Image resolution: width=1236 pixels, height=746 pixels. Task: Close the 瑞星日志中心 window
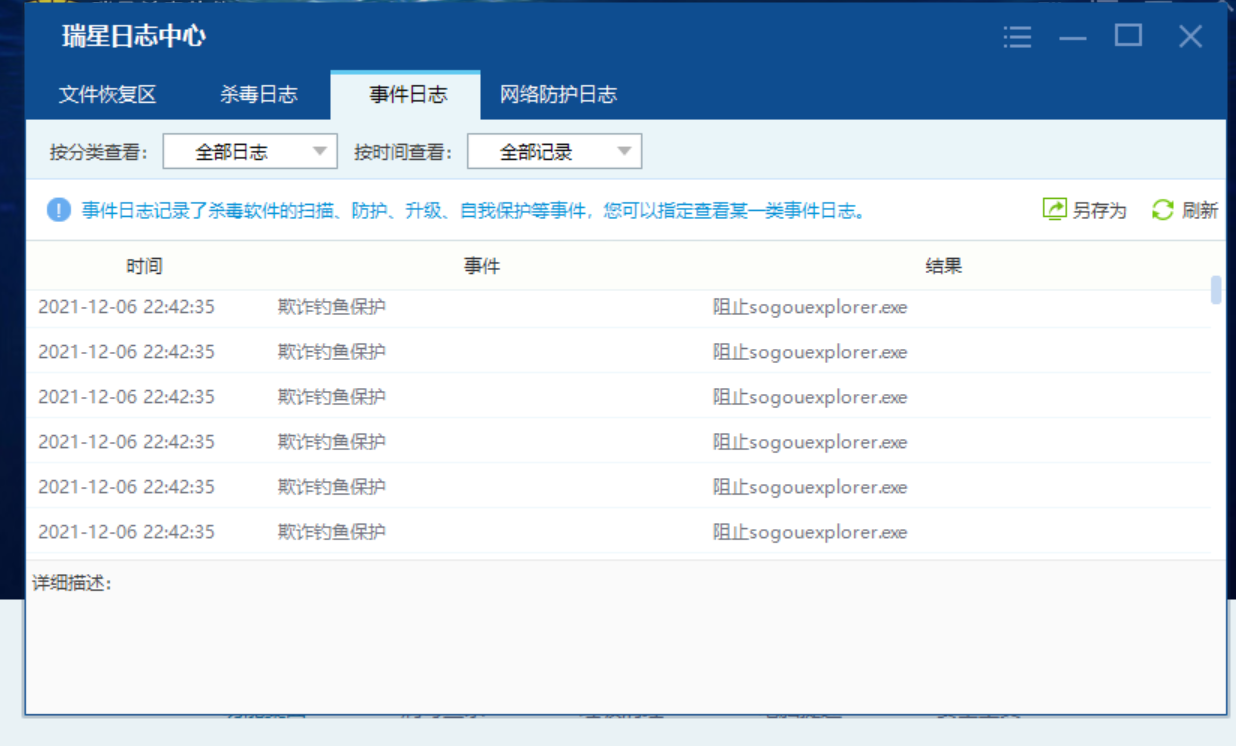pos(1190,37)
